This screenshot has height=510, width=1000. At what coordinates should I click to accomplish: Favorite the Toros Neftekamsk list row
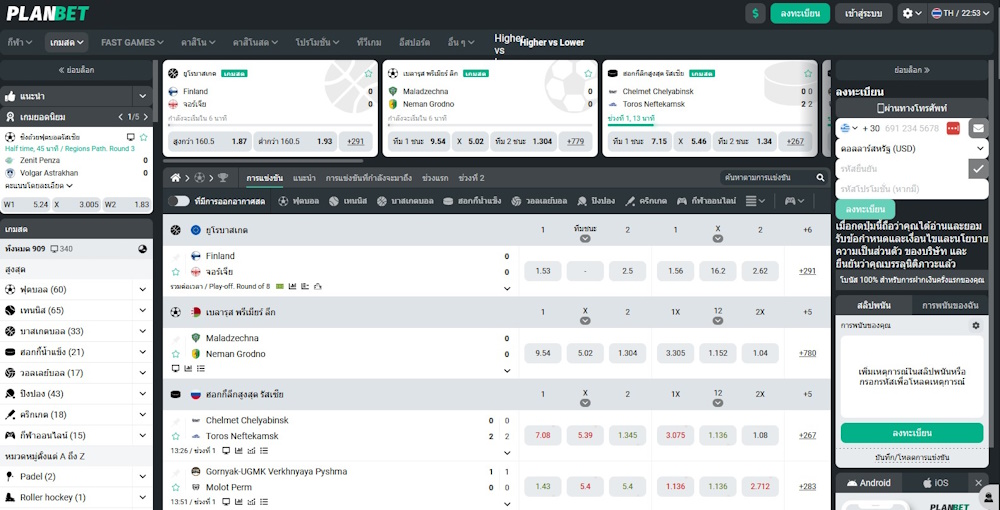176,436
